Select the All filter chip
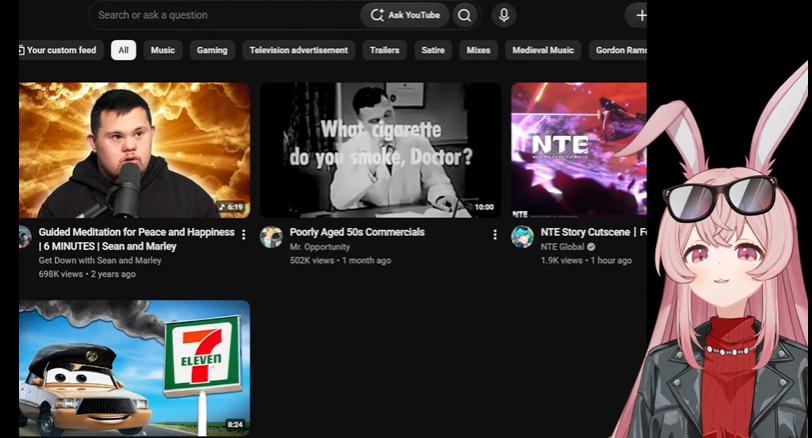The height and width of the screenshot is (438, 812). [123, 50]
